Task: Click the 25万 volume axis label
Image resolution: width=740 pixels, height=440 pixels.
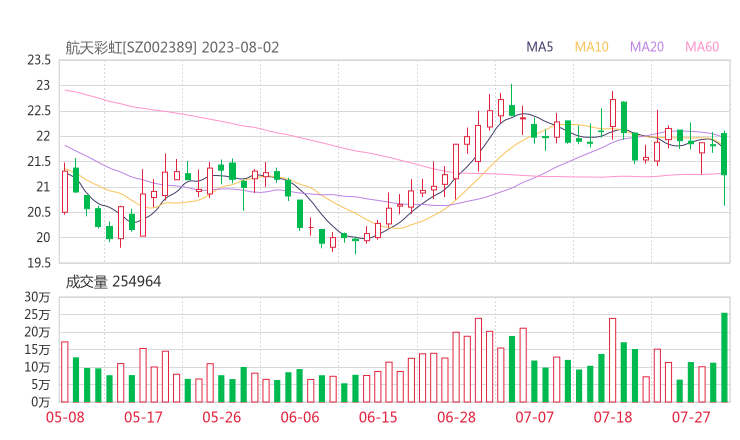Action: click(x=37, y=314)
